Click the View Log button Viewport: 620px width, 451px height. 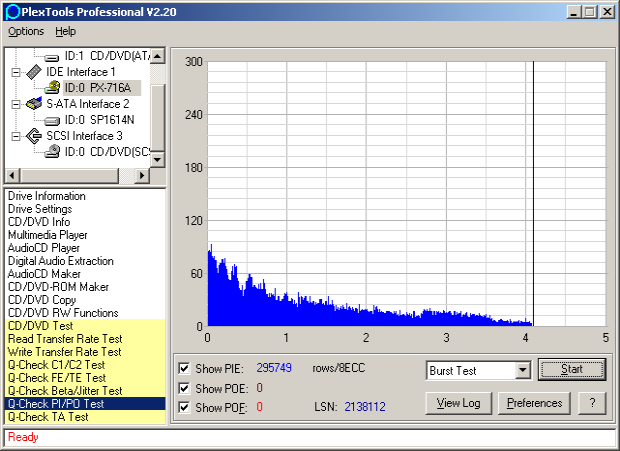(459, 403)
